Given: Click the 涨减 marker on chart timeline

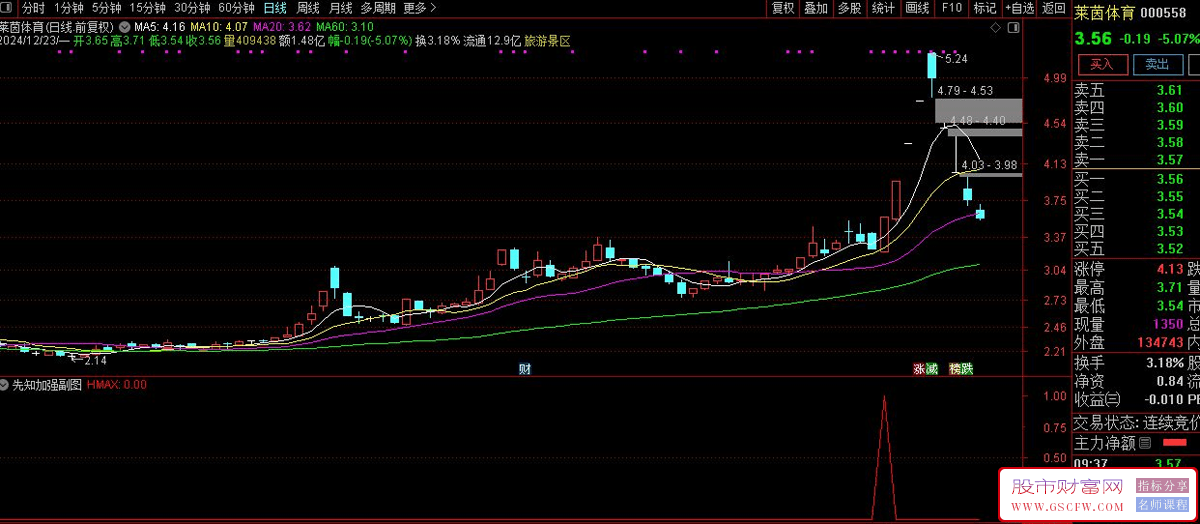Looking at the screenshot, I should click(925, 369).
